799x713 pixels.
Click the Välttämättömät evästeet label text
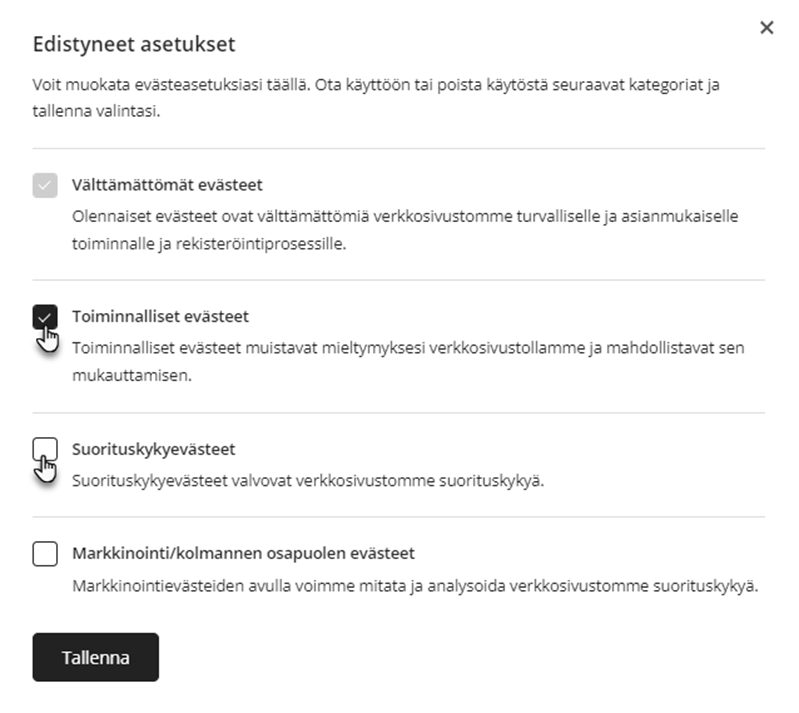point(167,185)
